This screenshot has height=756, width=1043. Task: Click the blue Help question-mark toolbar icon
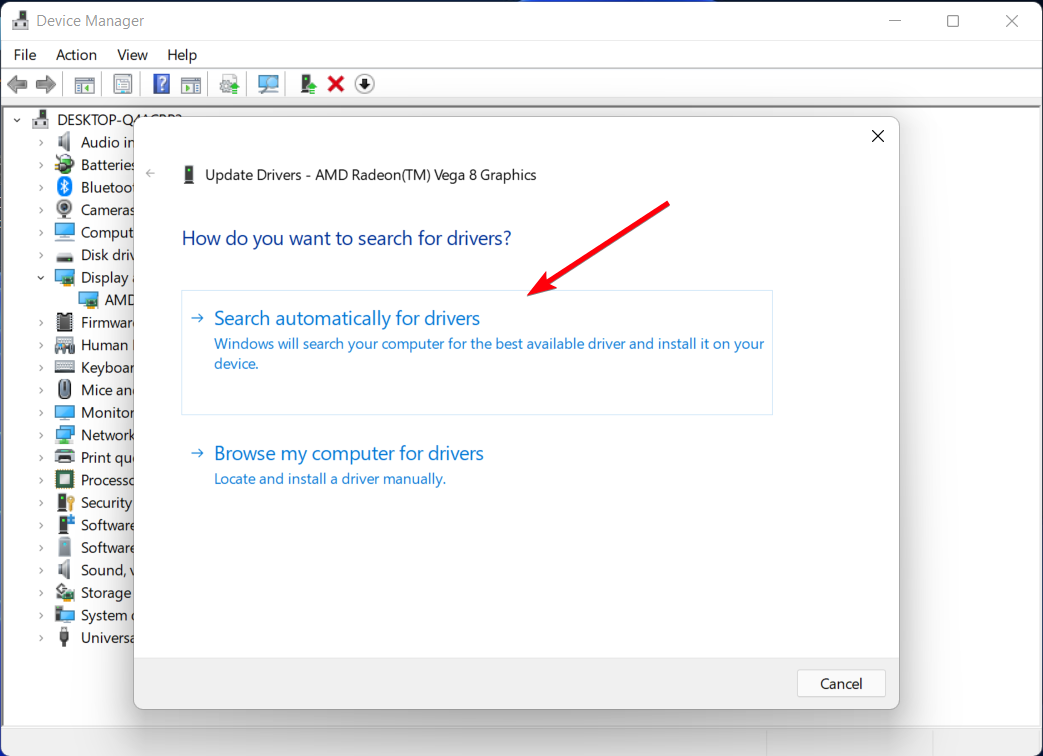pos(162,84)
